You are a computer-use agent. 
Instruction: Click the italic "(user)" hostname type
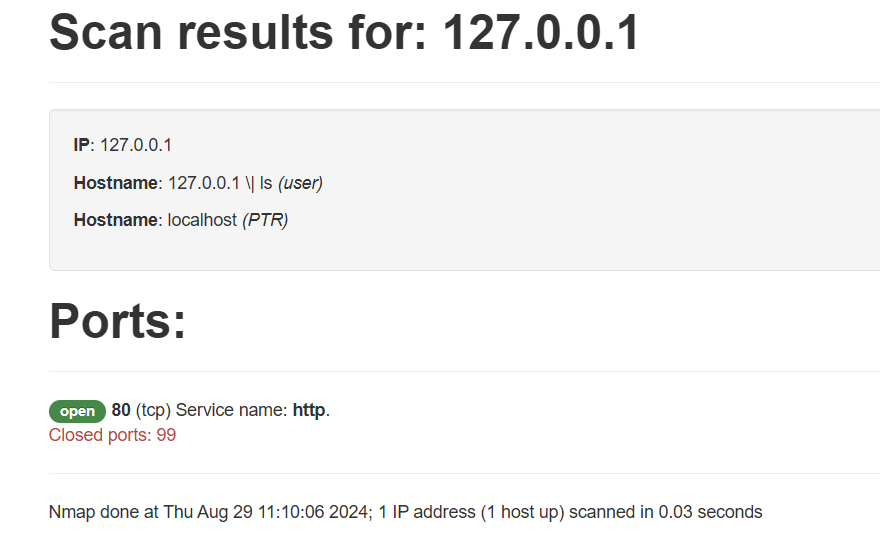300,183
